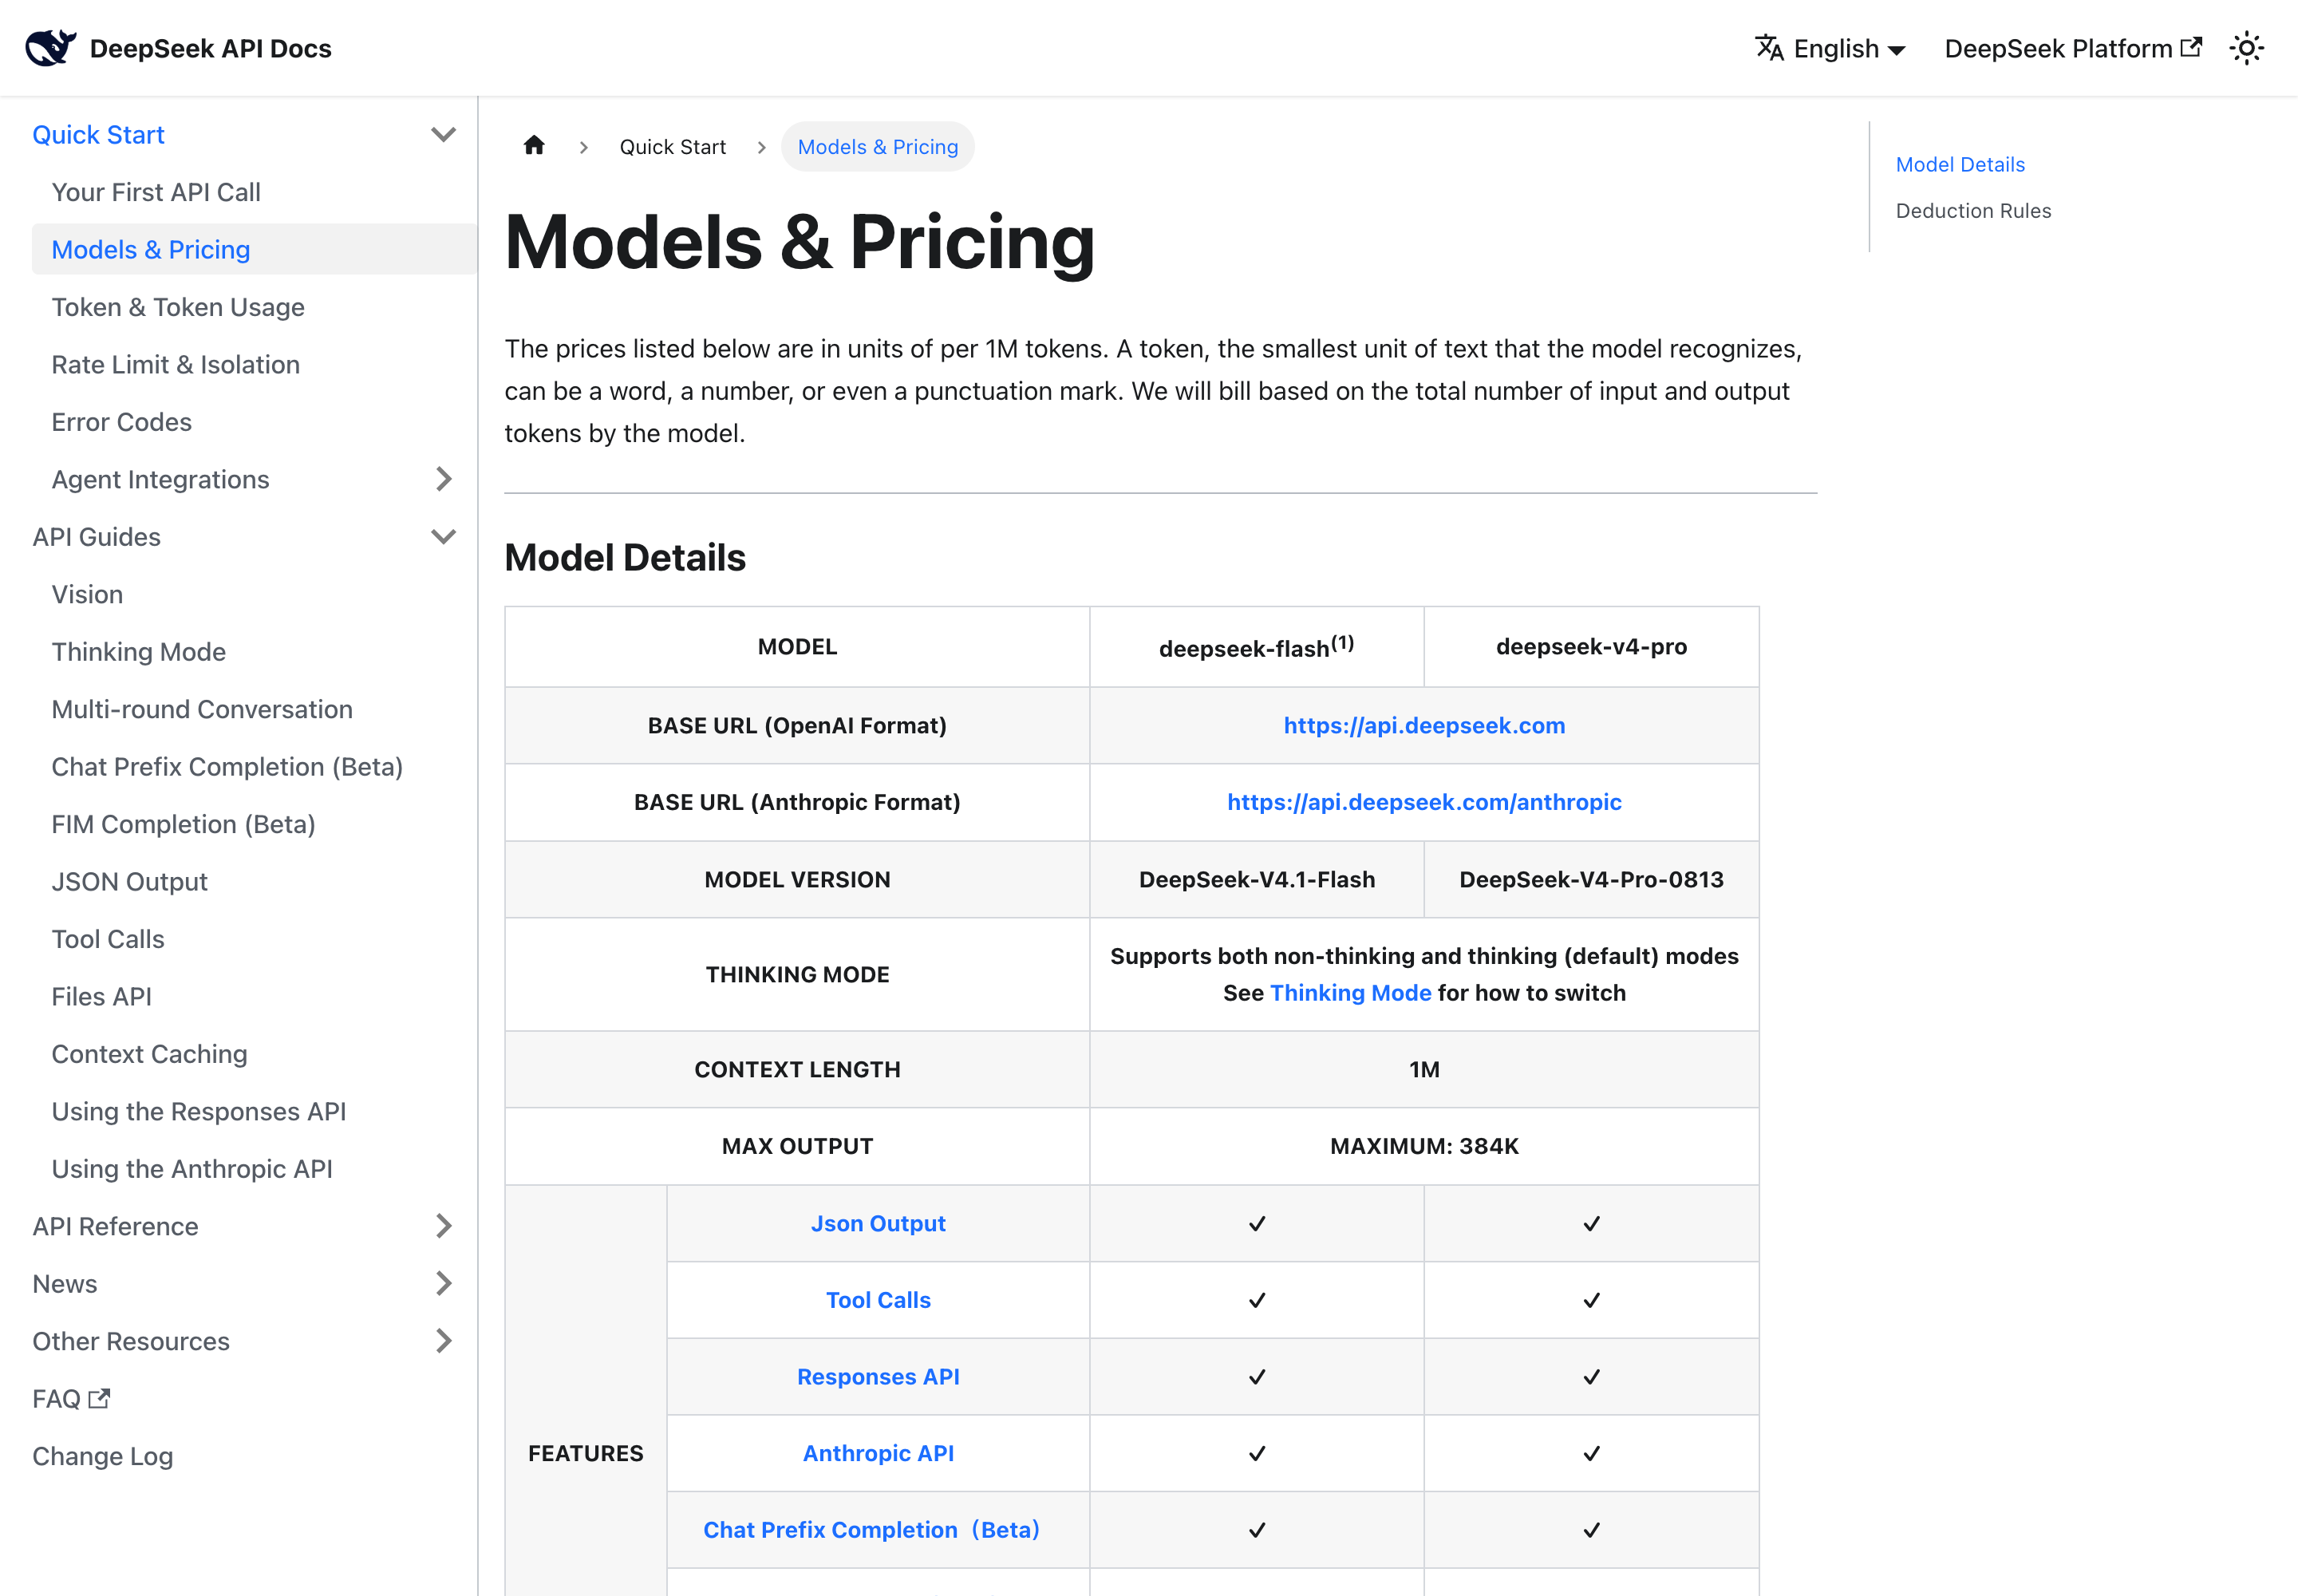The height and width of the screenshot is (1596, 2298).
Task: Open the English language dropdown
Action: pyautogui.click(x=1831, y=48)
